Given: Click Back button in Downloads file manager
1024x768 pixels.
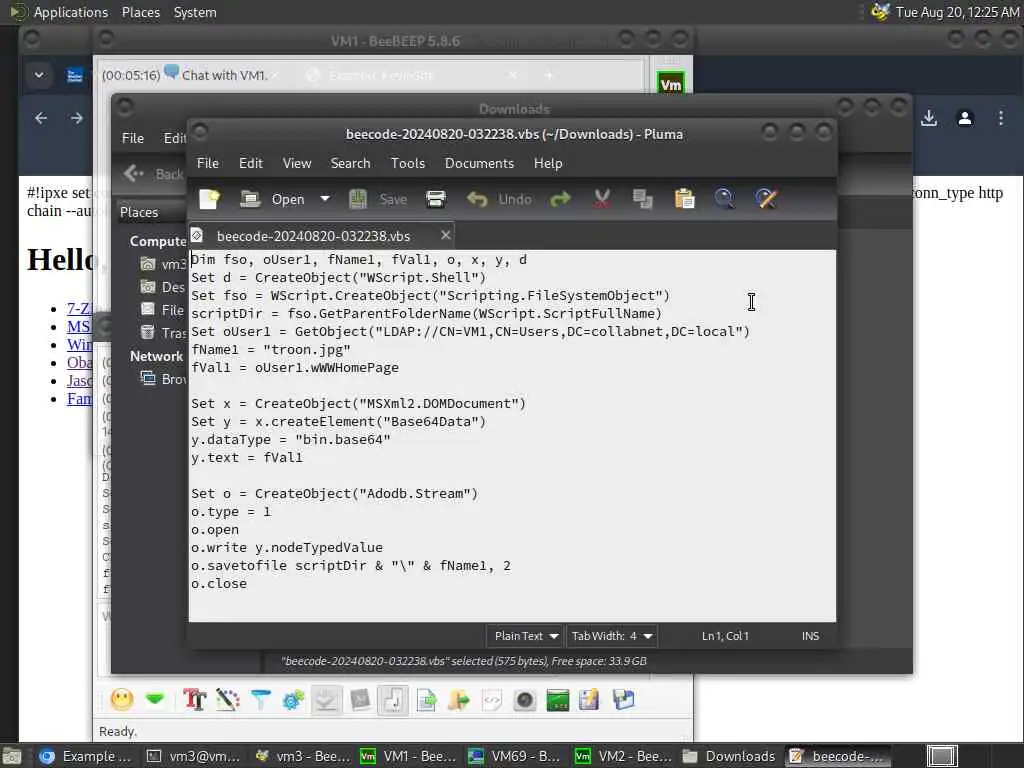Looking at the screenshot, I should tap(153, 174).
